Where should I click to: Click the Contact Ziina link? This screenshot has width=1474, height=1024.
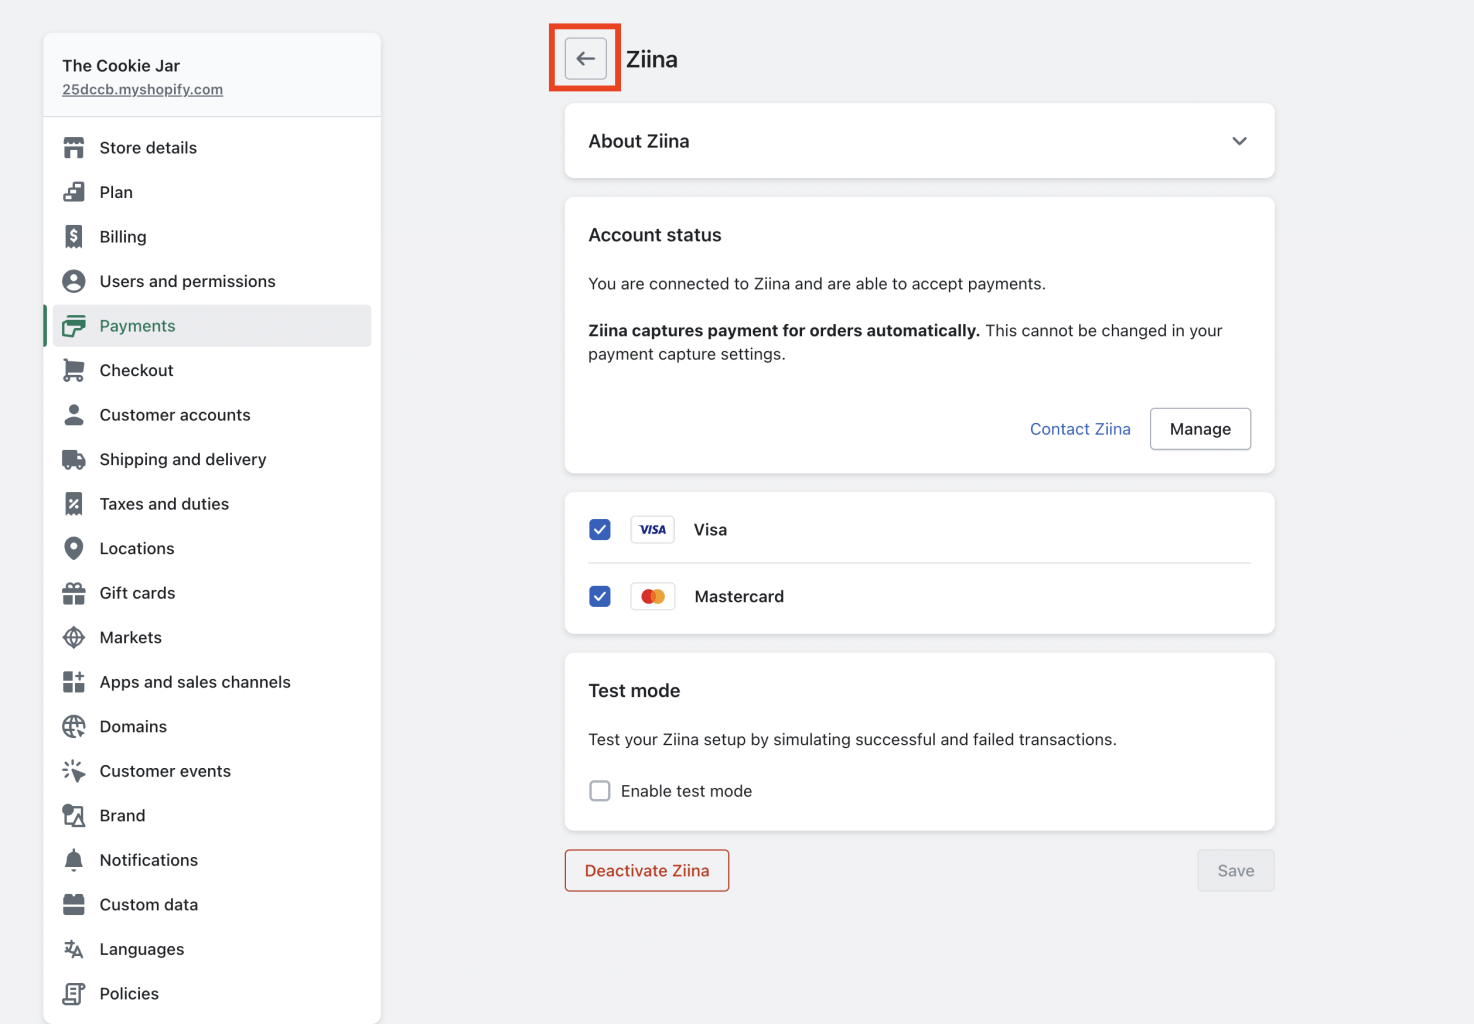pyautogui.click(x=1080, y=429)
